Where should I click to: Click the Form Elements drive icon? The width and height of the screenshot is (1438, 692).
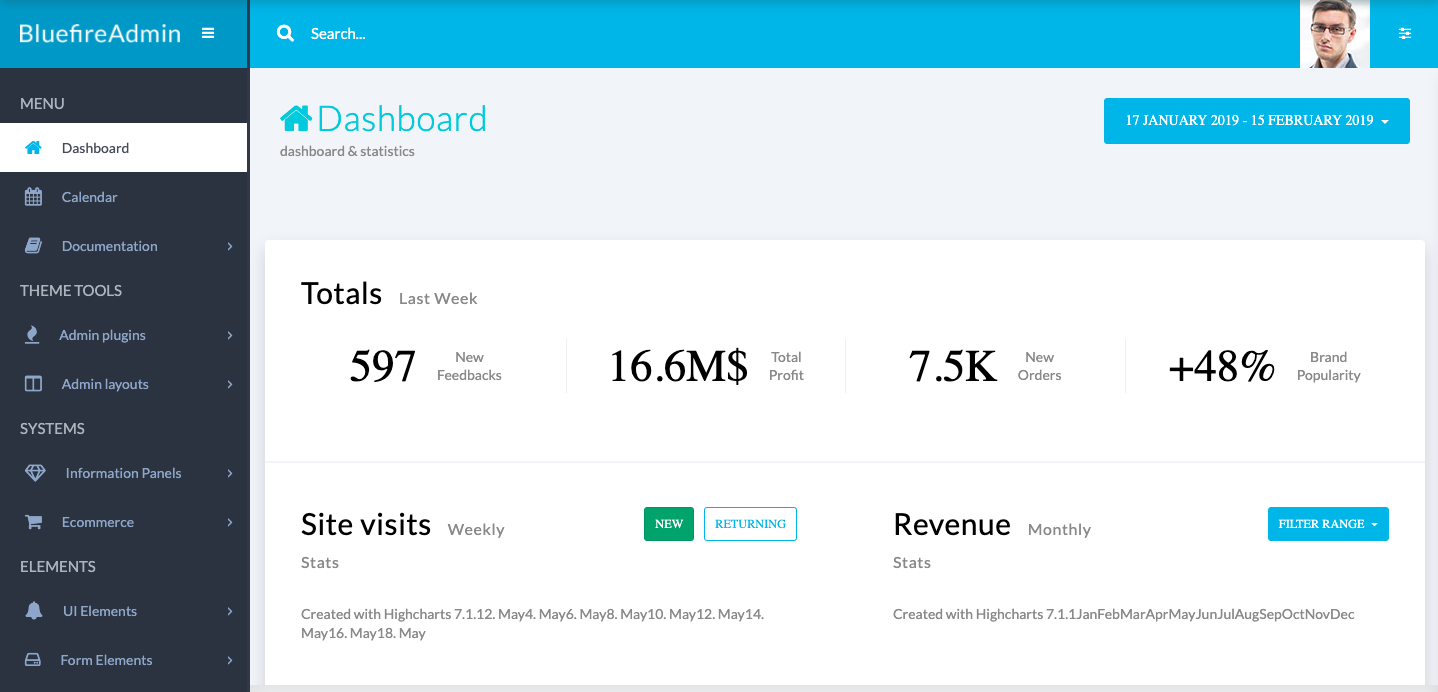click(x=33, y=660)
